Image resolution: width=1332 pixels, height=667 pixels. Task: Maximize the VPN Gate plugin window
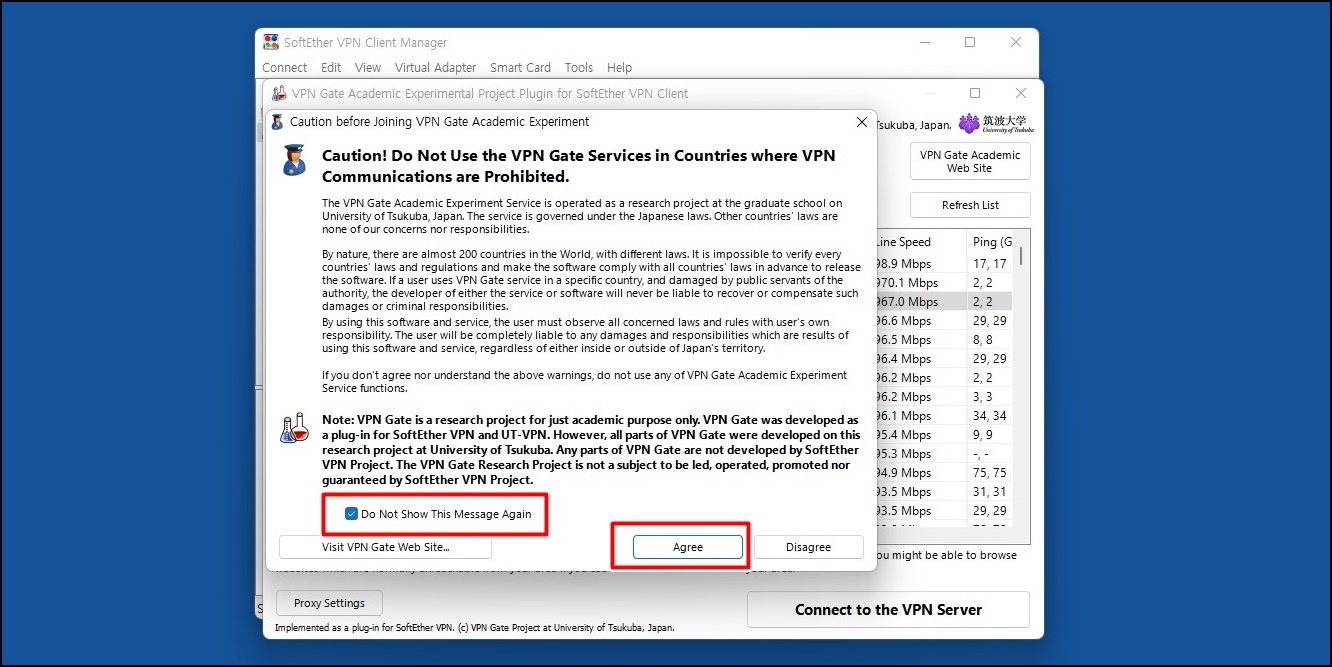pyautogui.click(x=975, y=93)
